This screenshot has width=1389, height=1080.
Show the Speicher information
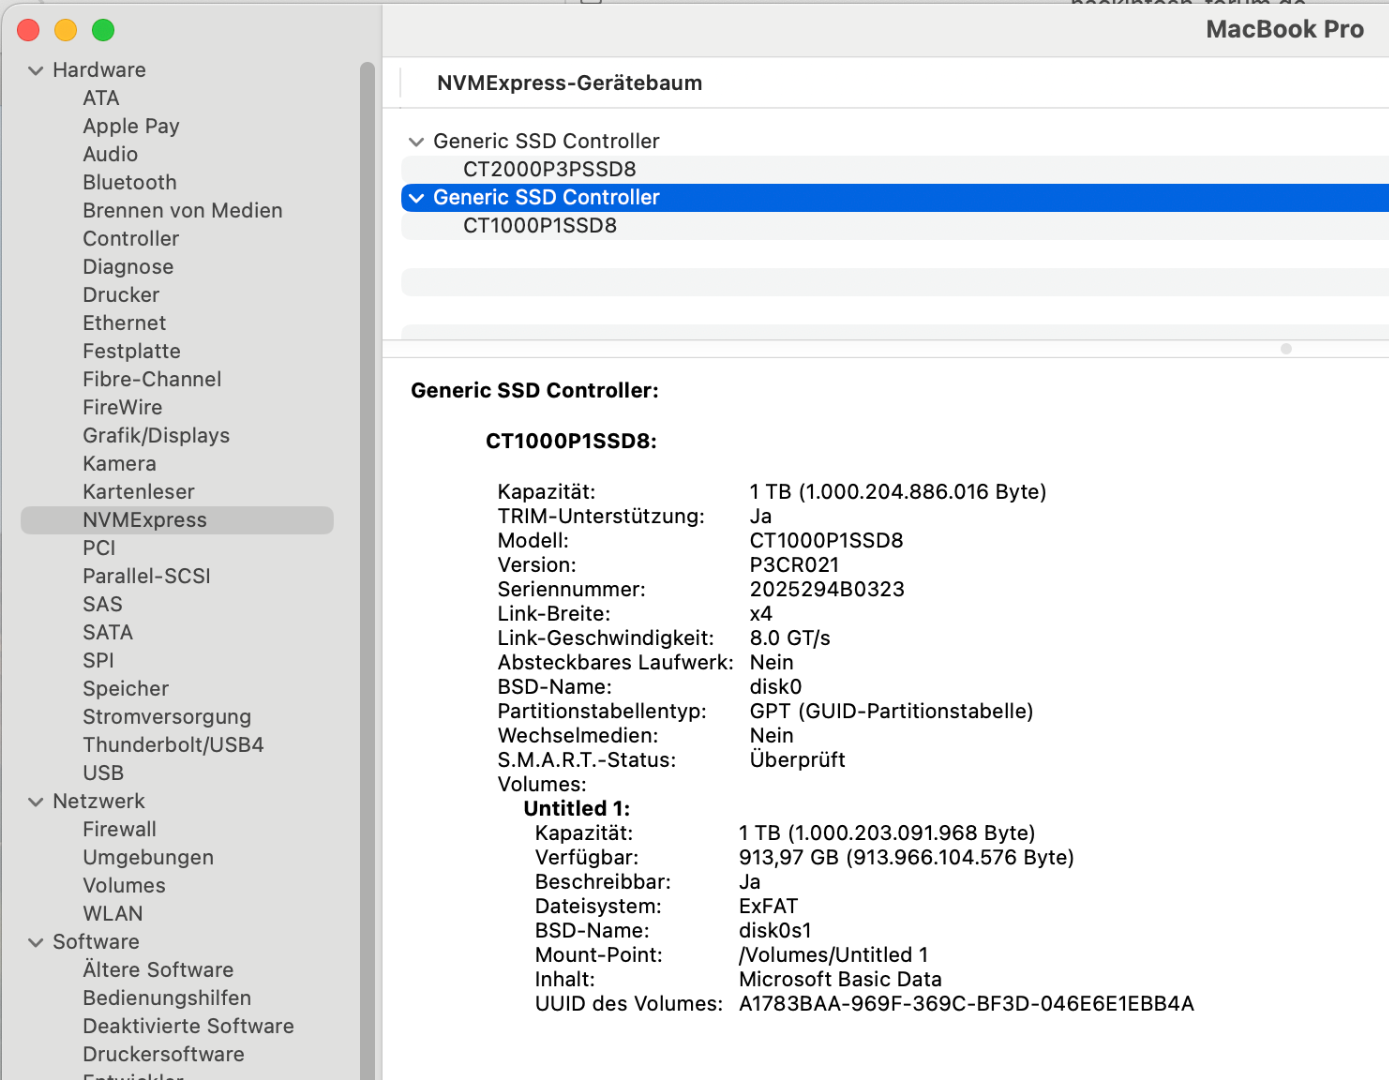pos(125,689)
